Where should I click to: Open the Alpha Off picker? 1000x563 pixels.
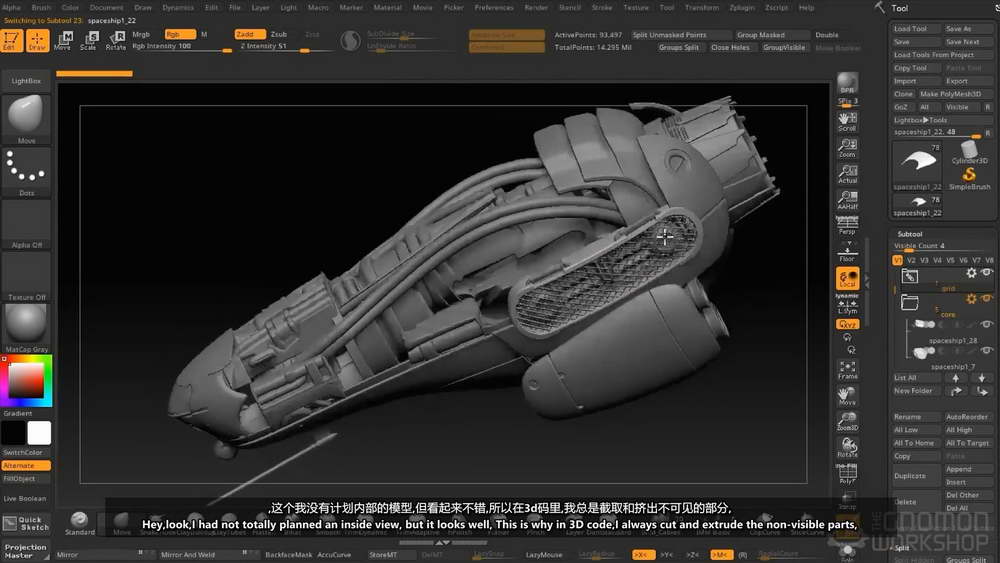pyautogui.click(x=26, y=224)
